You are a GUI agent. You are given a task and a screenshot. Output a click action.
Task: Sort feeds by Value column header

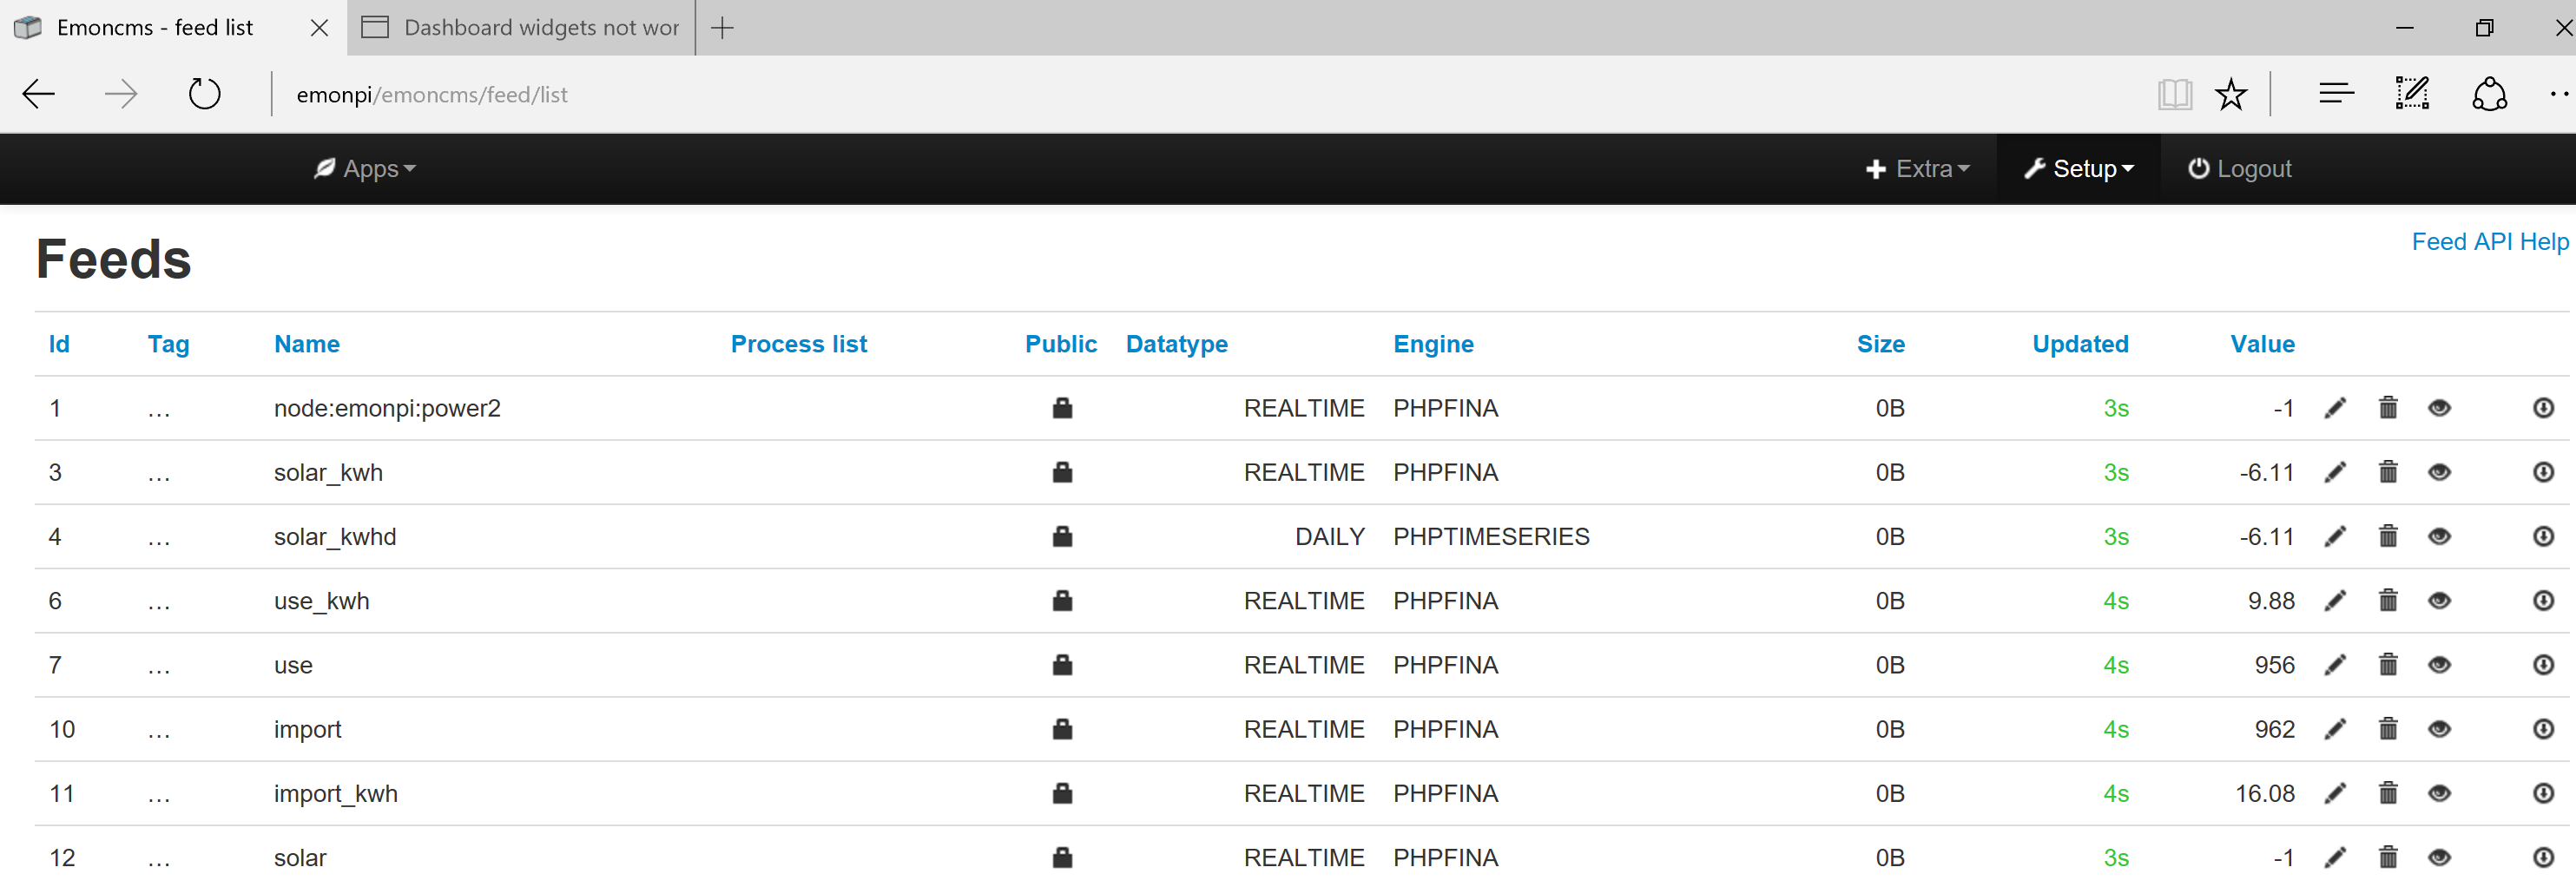pyautogui.click(x=2262, y=344)
